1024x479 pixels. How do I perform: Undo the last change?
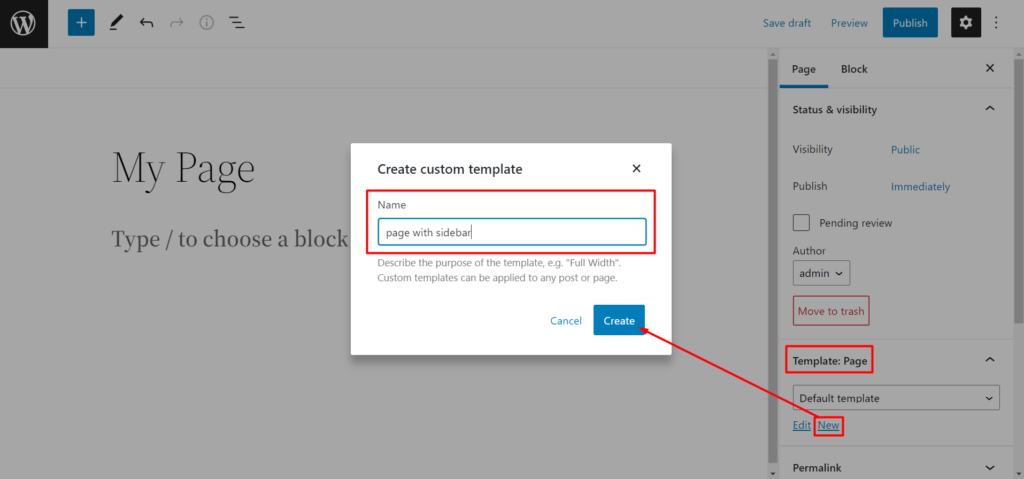(x=146, y=24)
